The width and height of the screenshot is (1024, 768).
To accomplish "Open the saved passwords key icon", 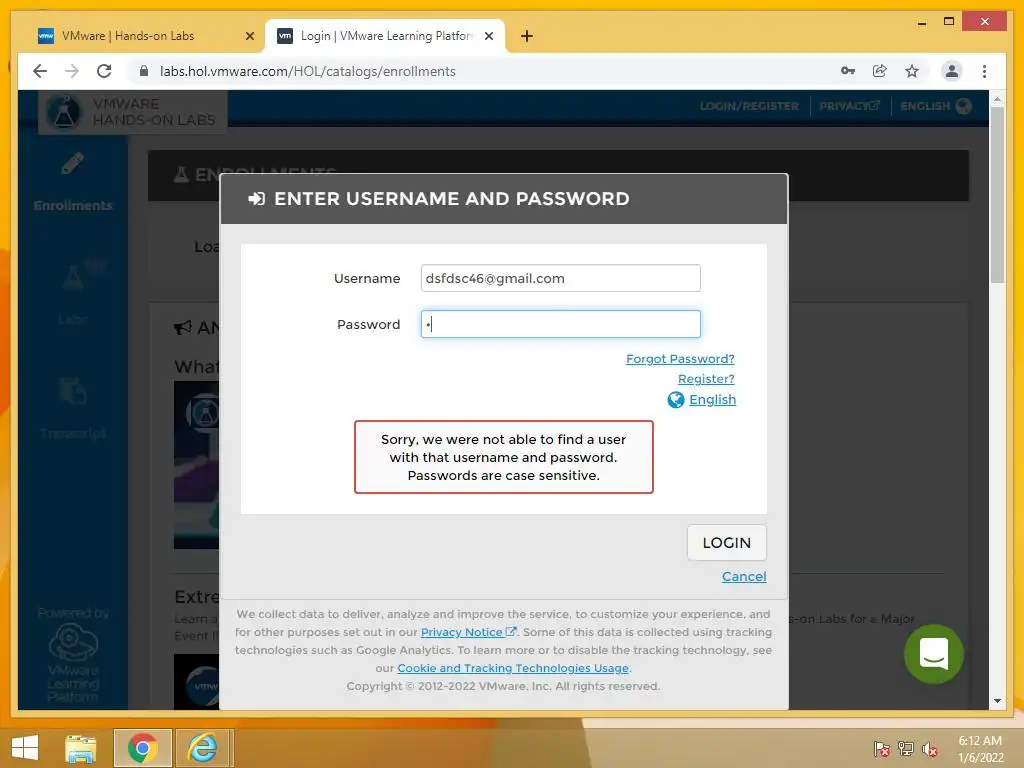I will coord(848,71).
